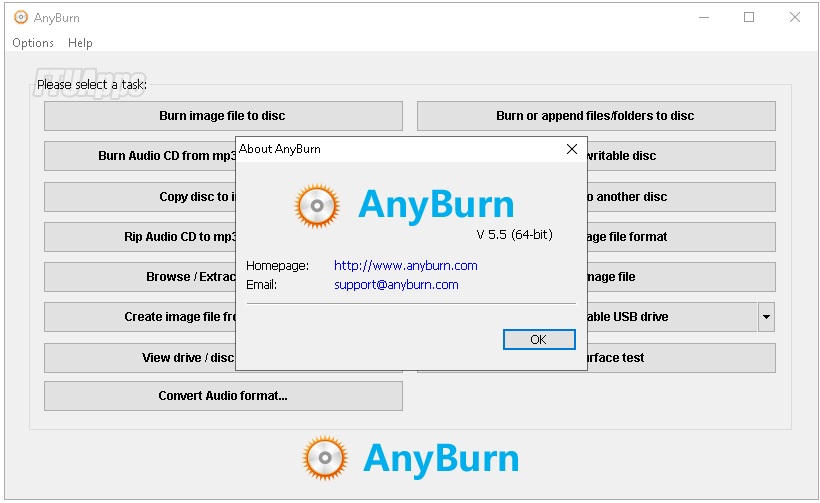Click the Copy disc to image file button
820x503 pixels.
pyautogui.click(x=140, y=197)
